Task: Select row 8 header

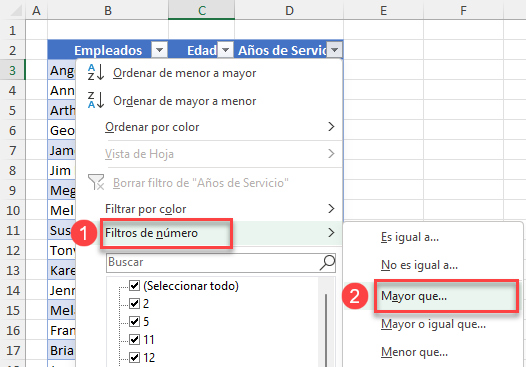Action: [x=12, y=170]
